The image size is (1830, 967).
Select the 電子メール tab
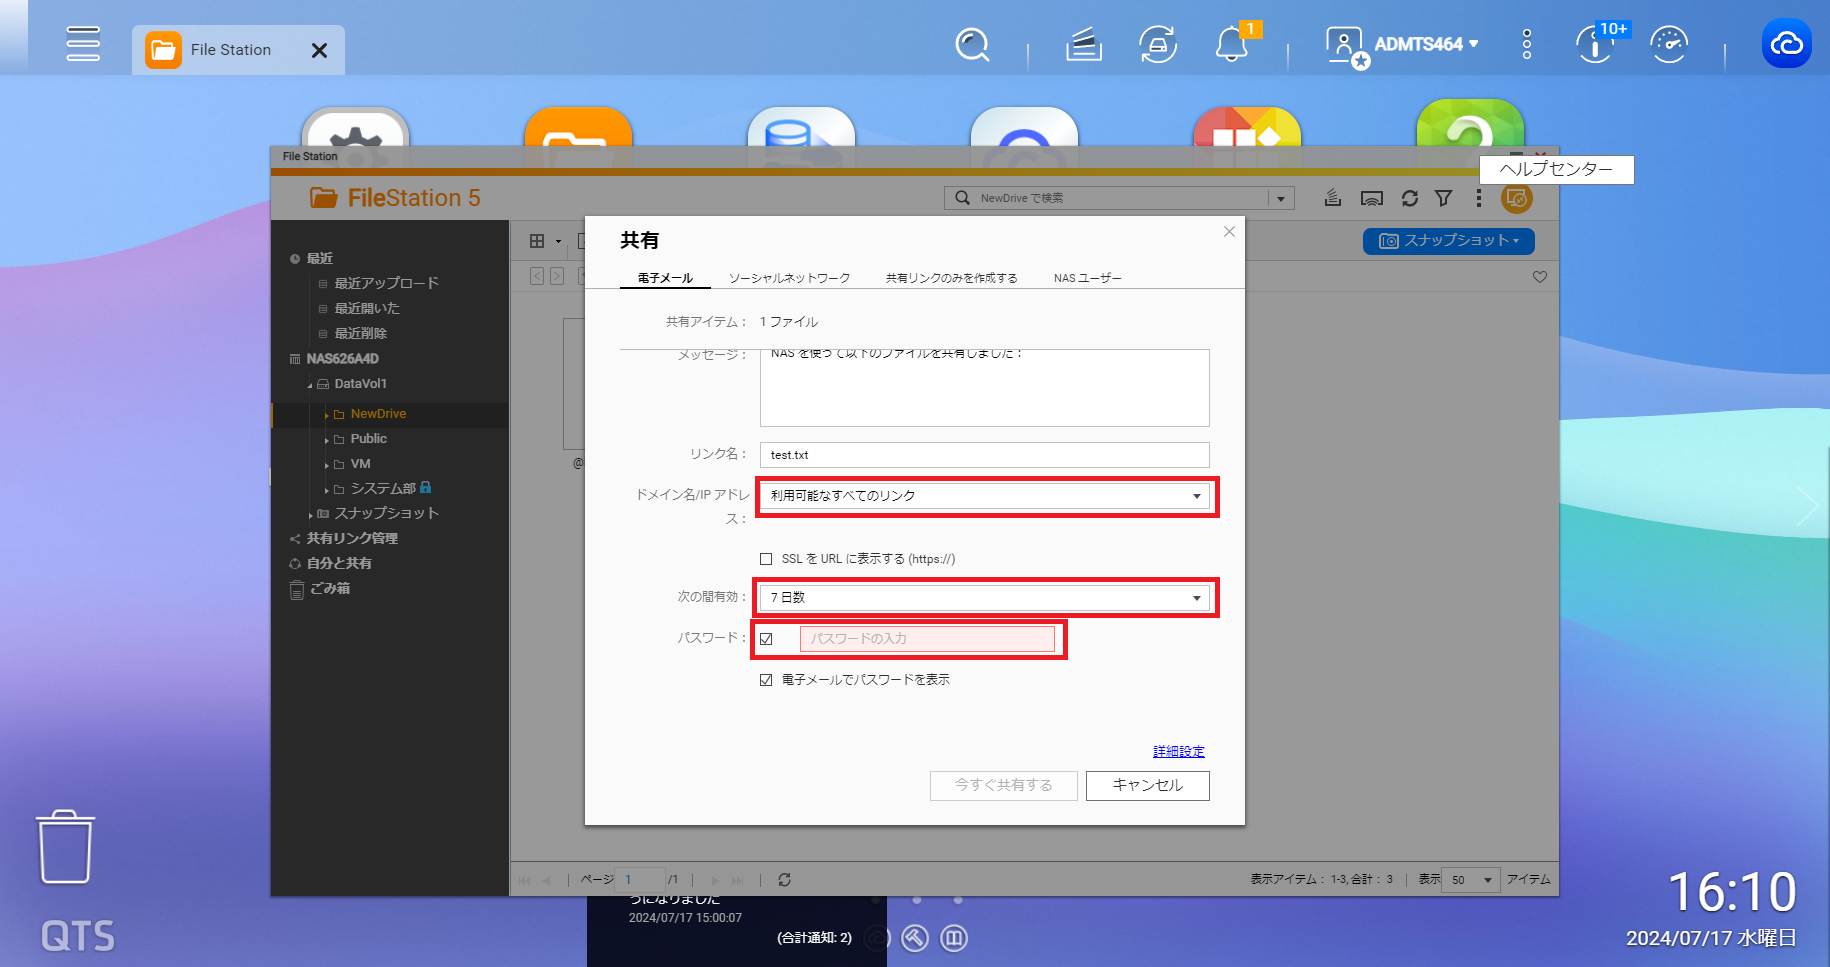665,278
